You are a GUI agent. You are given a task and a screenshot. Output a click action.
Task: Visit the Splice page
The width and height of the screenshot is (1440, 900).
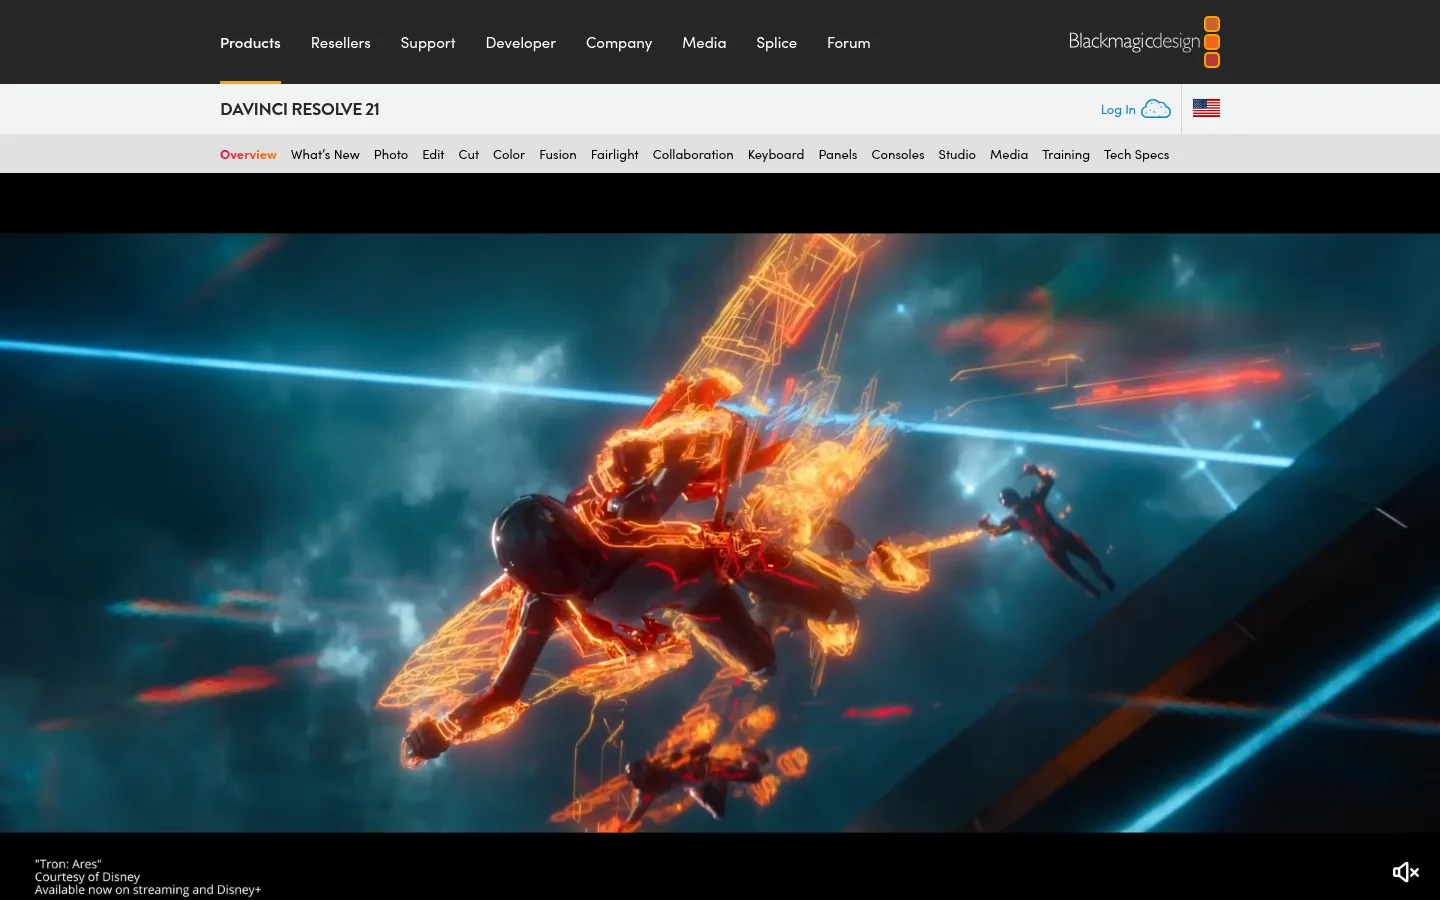tap(776, 43)
